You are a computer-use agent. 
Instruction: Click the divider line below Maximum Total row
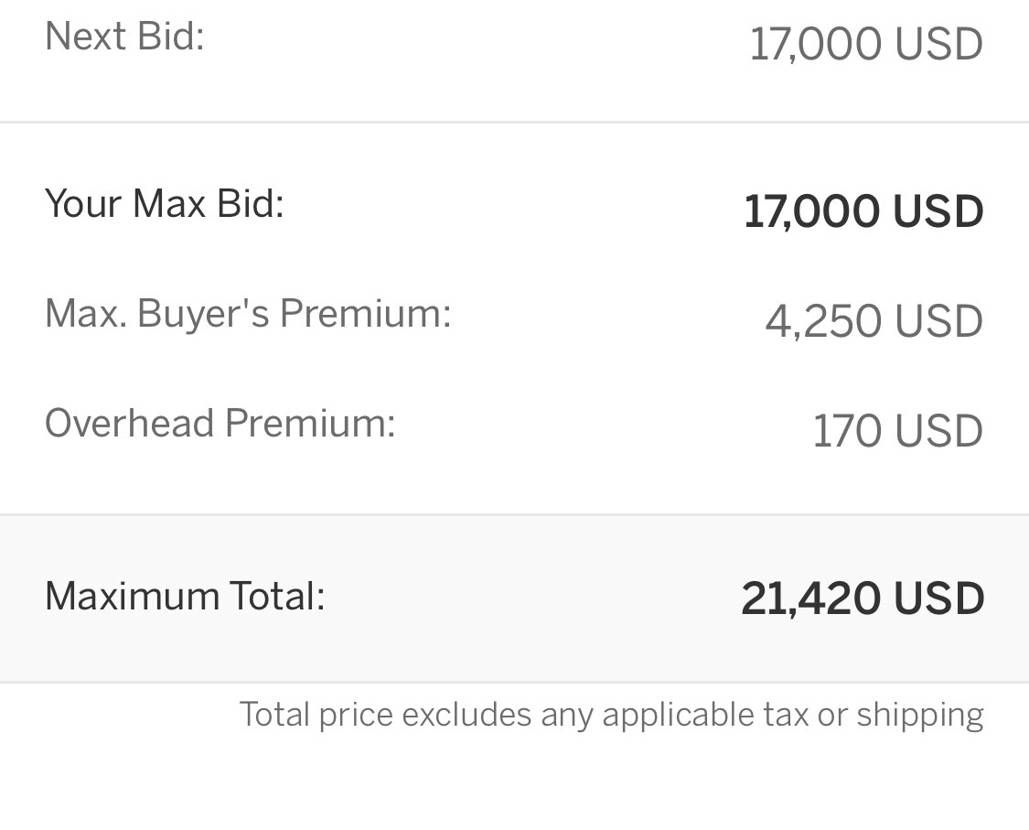[514, 683]
